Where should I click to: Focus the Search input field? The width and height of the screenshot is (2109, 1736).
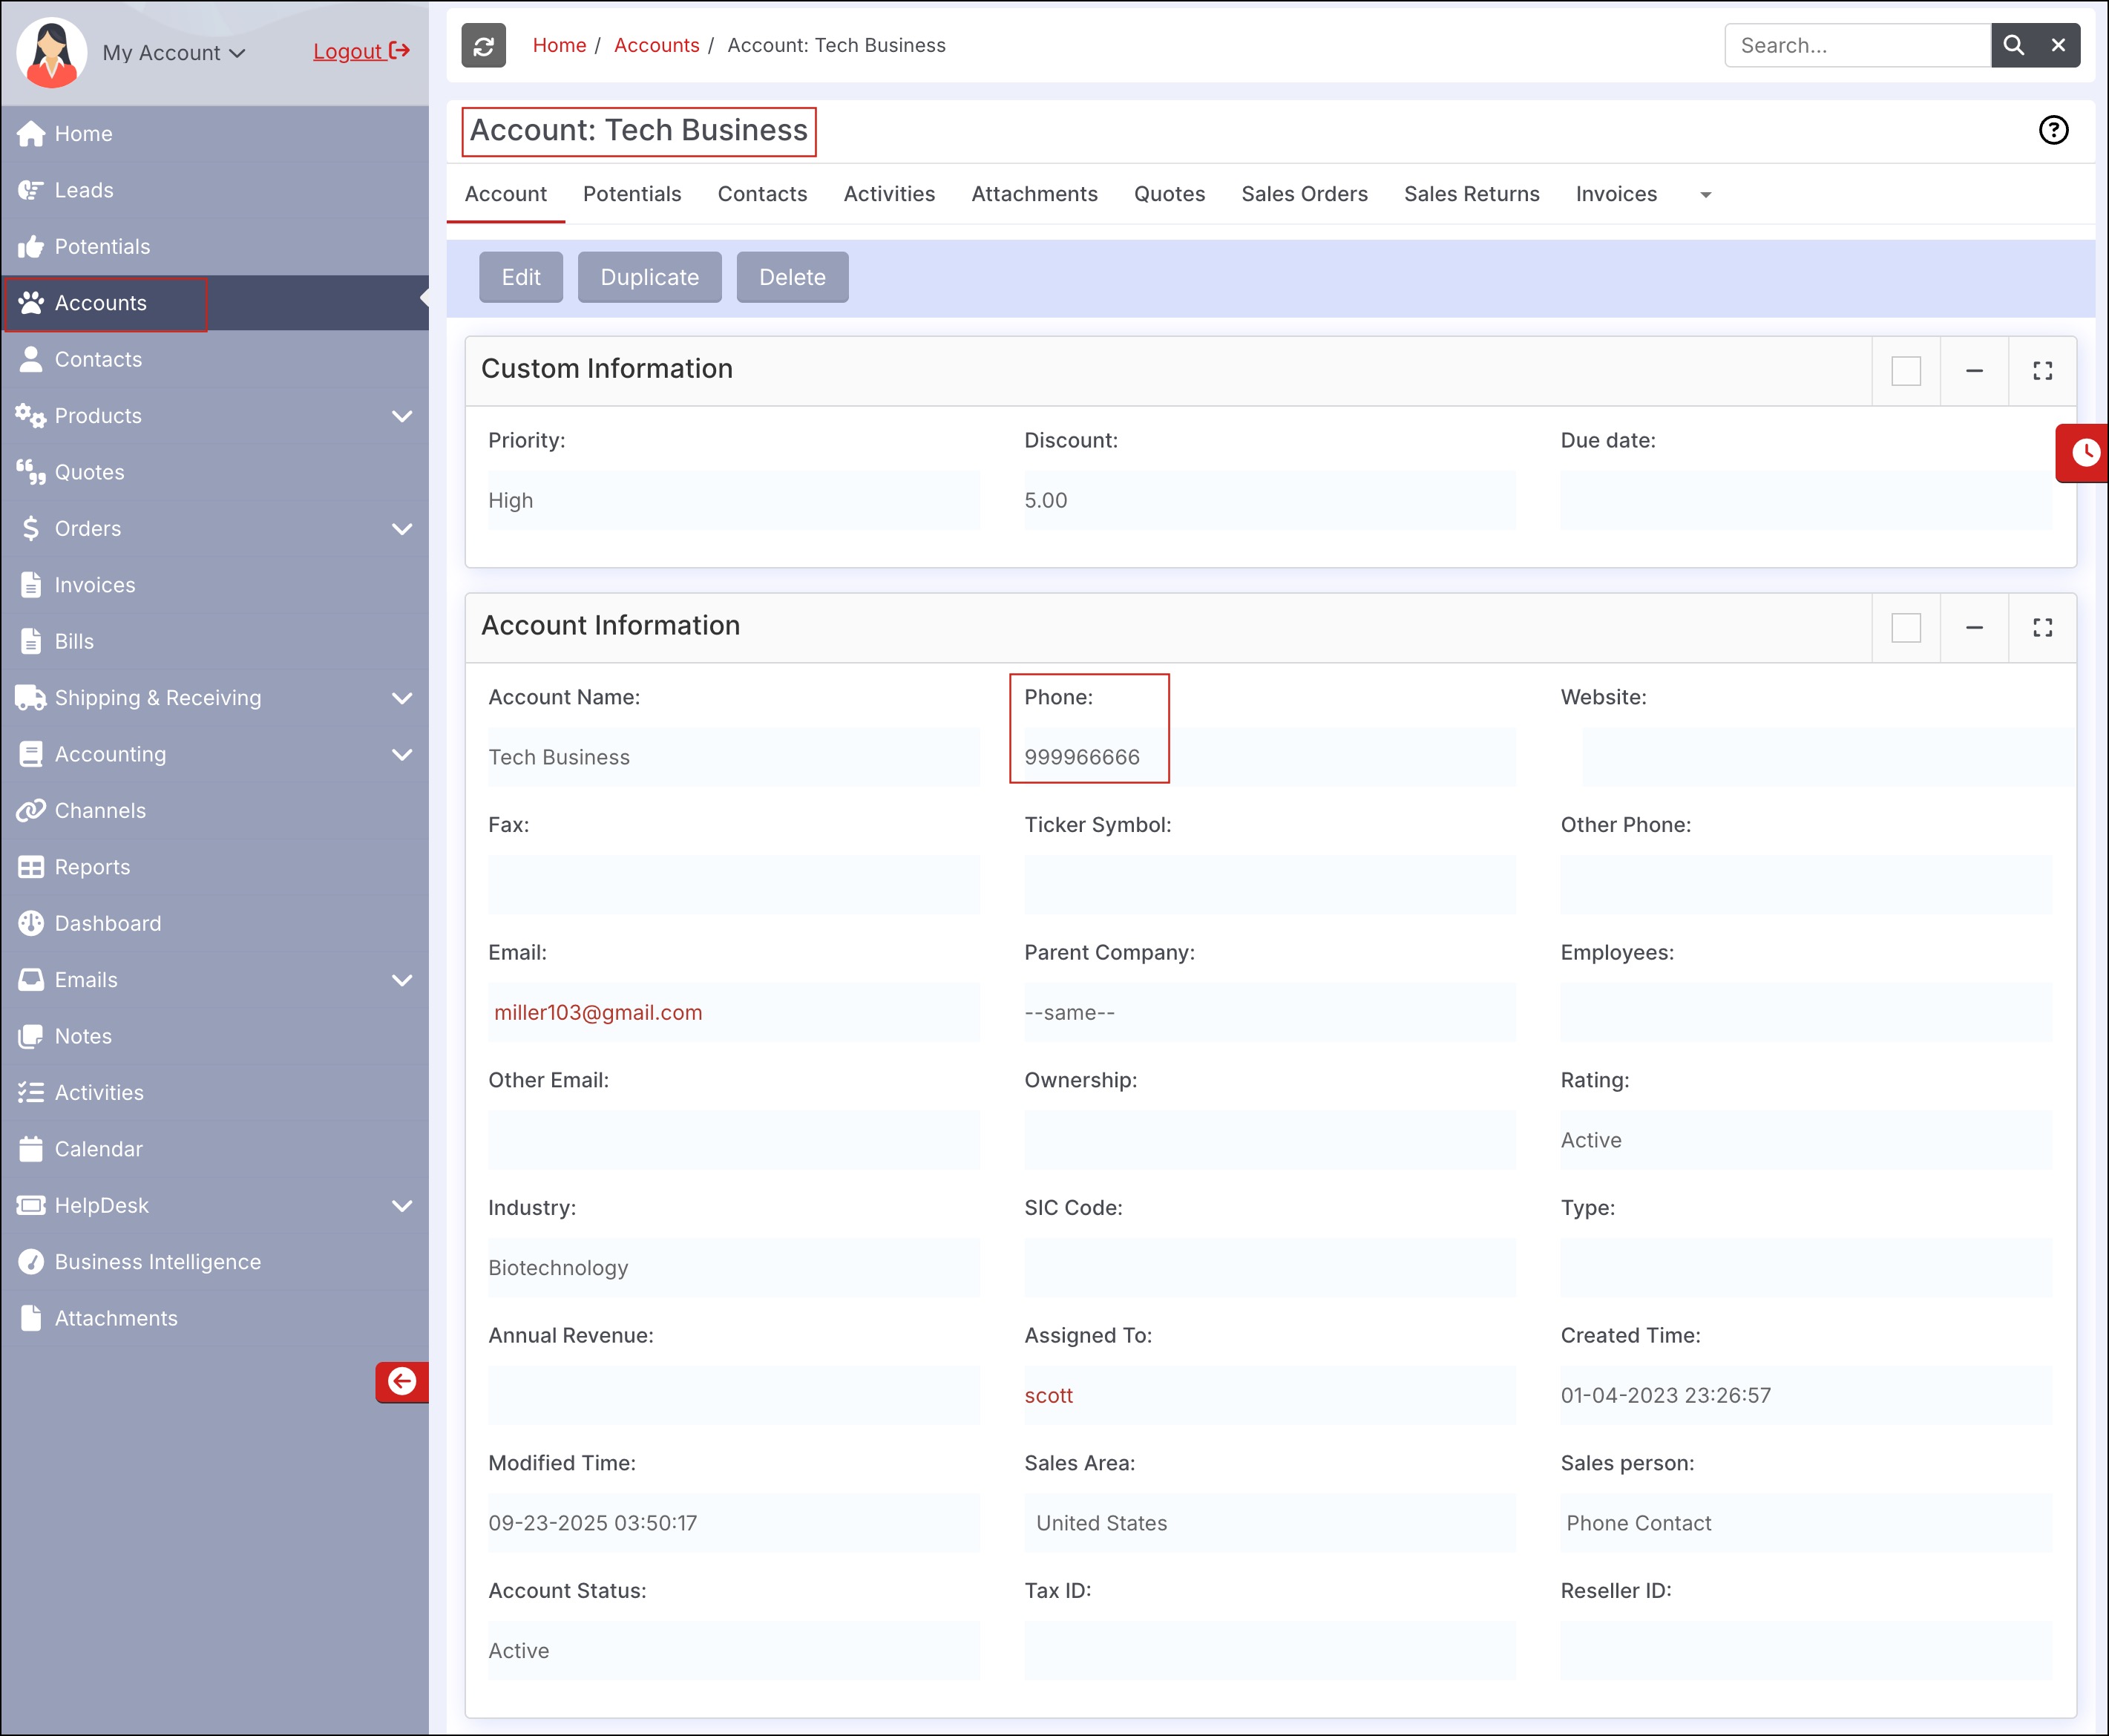[1857, 46]
